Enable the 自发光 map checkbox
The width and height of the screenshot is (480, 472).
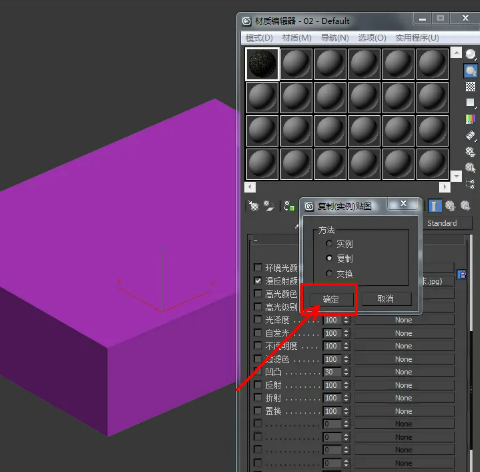tap(258, 333)
